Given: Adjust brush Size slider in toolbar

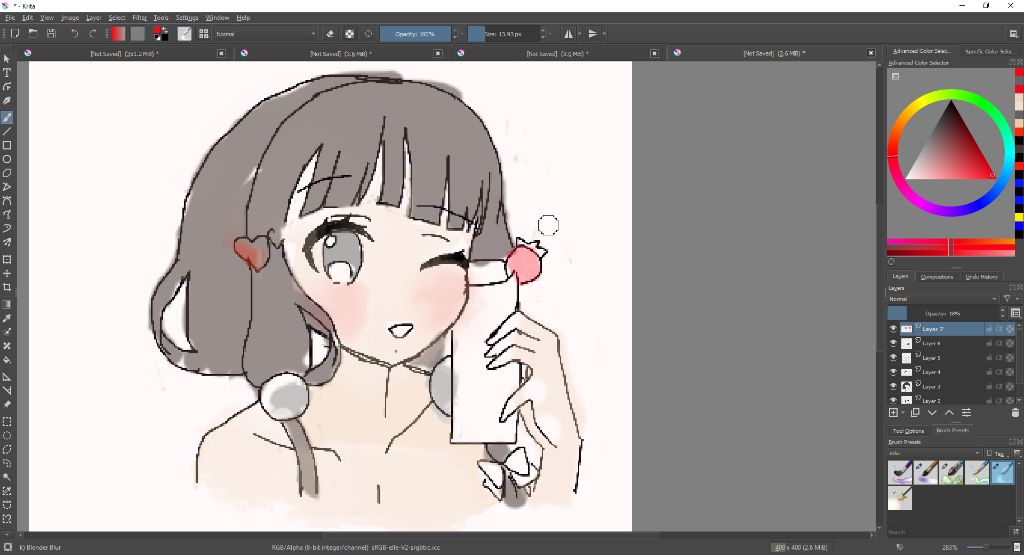Looking at the screenshot, I should click(504, 33).
